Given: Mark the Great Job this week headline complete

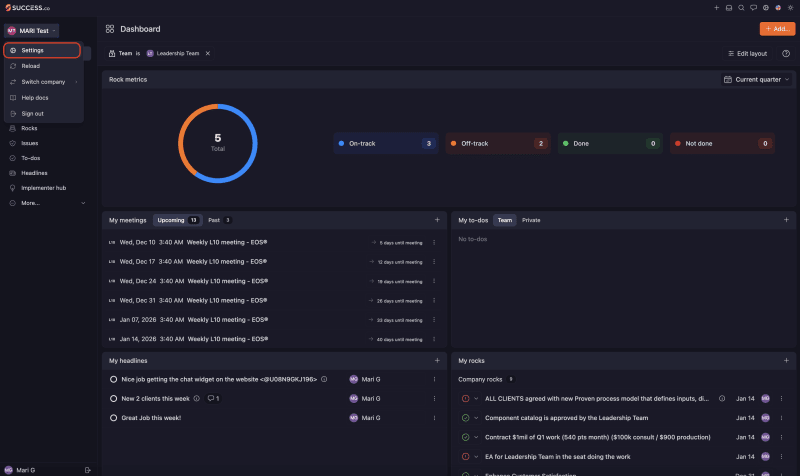Looking at the screenshot, I should pos(113,418).
